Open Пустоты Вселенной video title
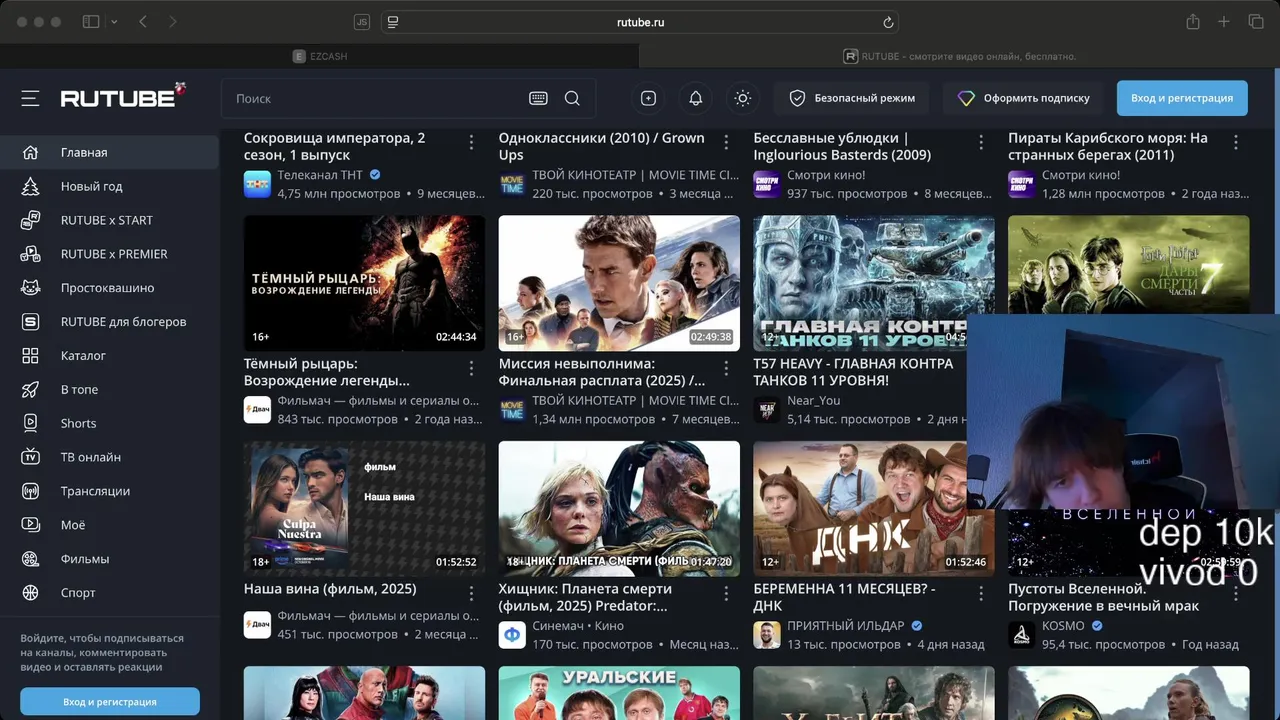Image resolution: width=1280 pixels, height=720 pixels. [1103, 597]
